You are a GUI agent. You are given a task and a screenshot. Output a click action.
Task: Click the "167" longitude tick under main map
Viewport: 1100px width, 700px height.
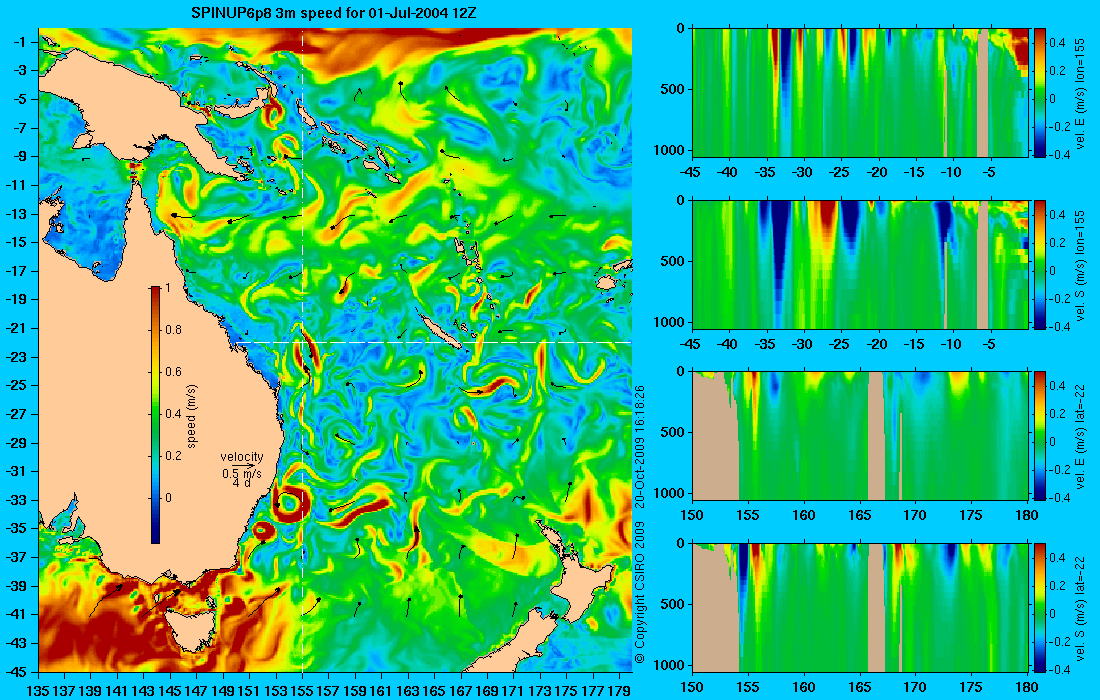[x=462, y=691]
